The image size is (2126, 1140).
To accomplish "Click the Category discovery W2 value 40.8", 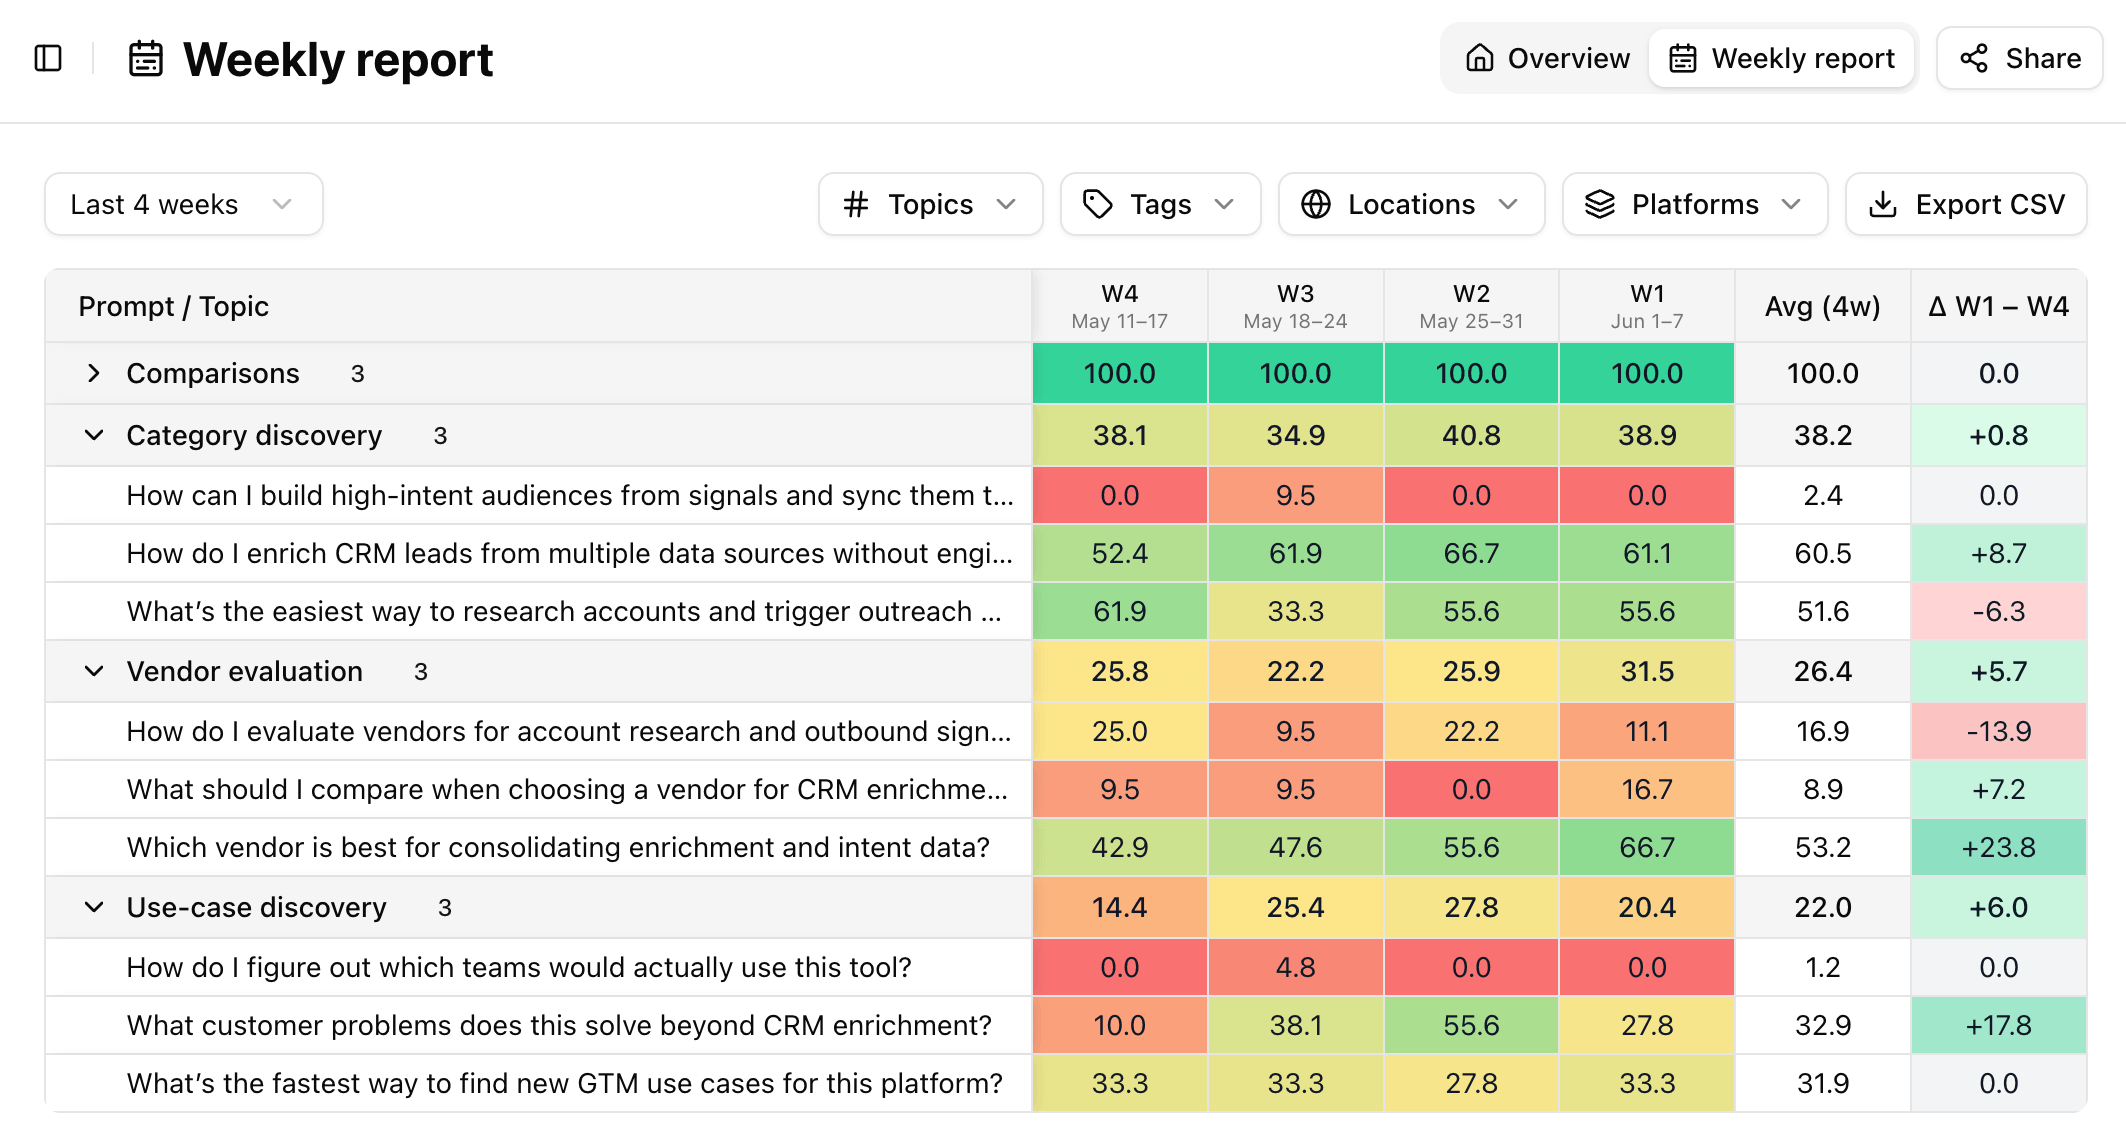I will tap(1472, 435).
